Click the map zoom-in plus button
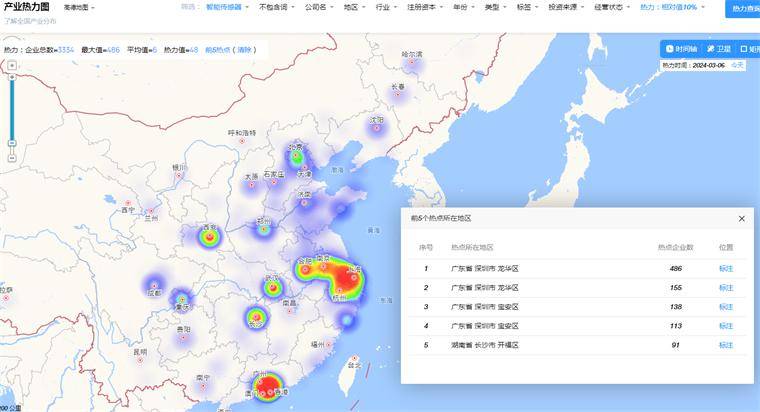Image resolution: width=760 pixels, height=412 pixels. click(x=12, y=65)
